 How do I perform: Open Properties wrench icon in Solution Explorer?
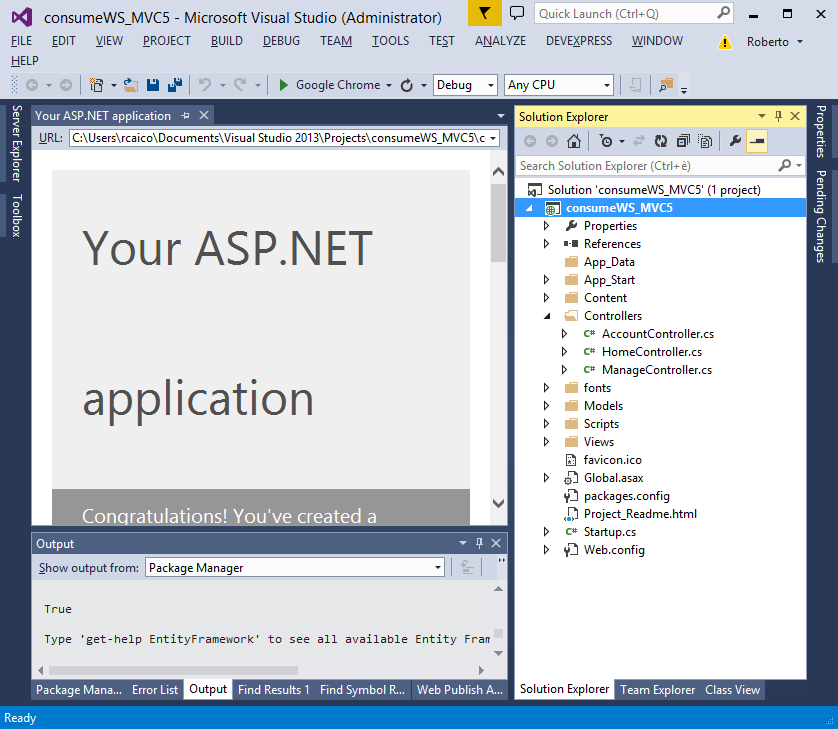735,141
